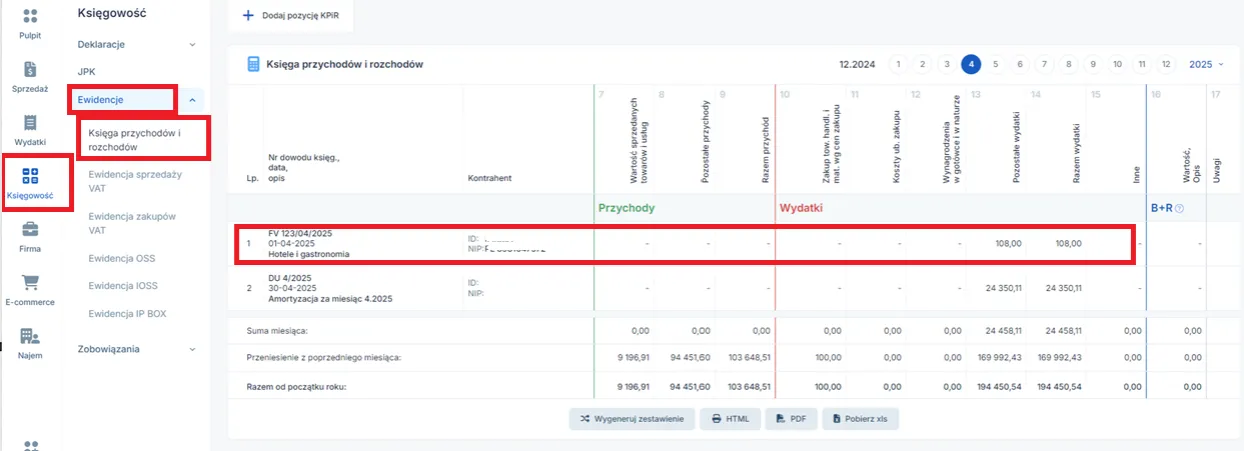Go to the Wydatki section icon
The width and height of the screenshot is (1244, 451).
click(30, 124)
